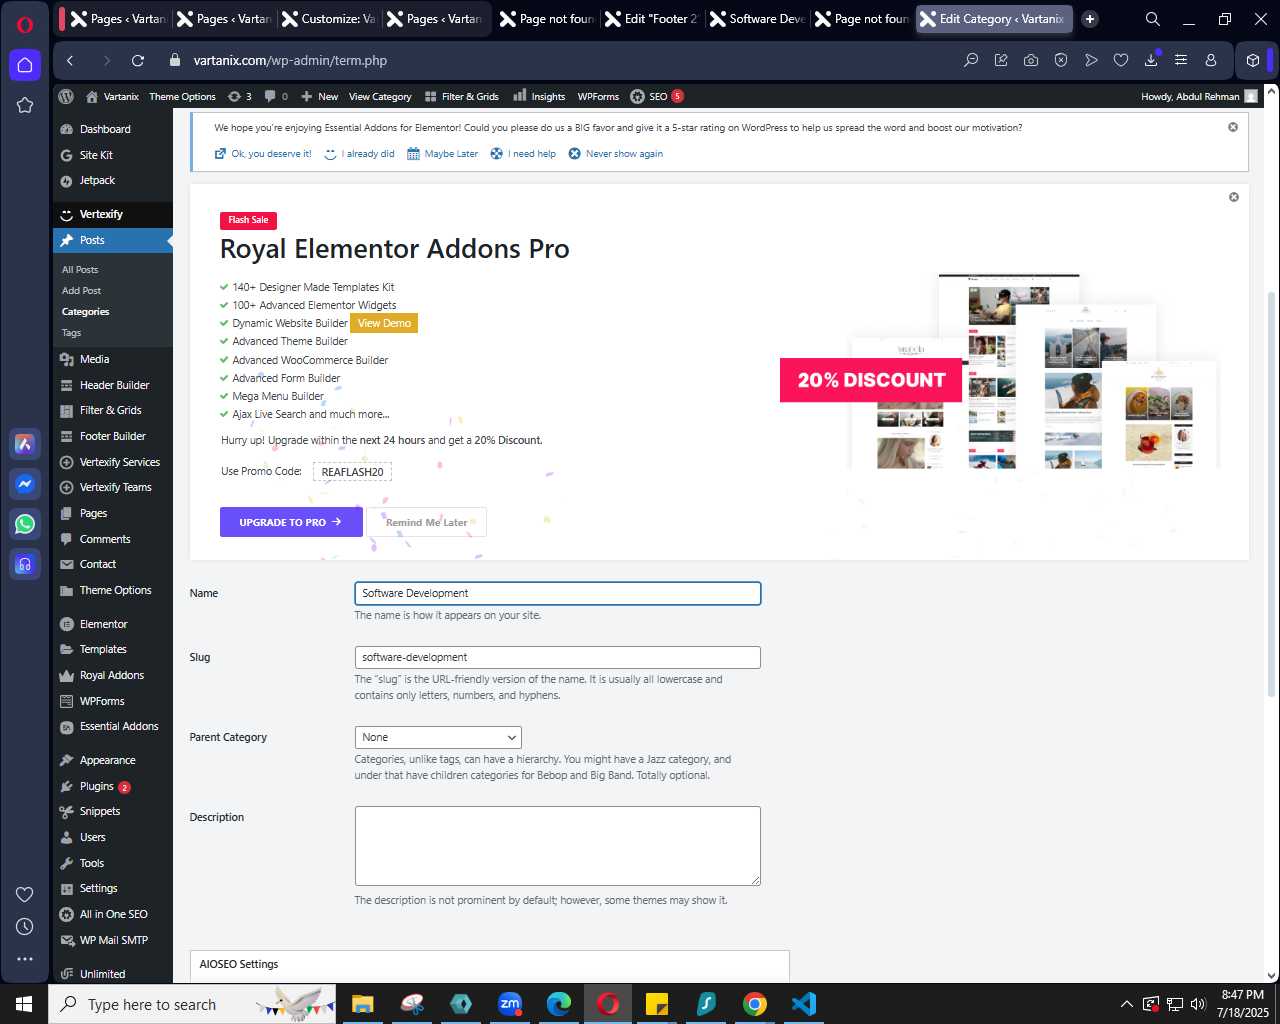
Task: Open WhatsApp in Opera sidebar
Action: (x=25, y=524)
